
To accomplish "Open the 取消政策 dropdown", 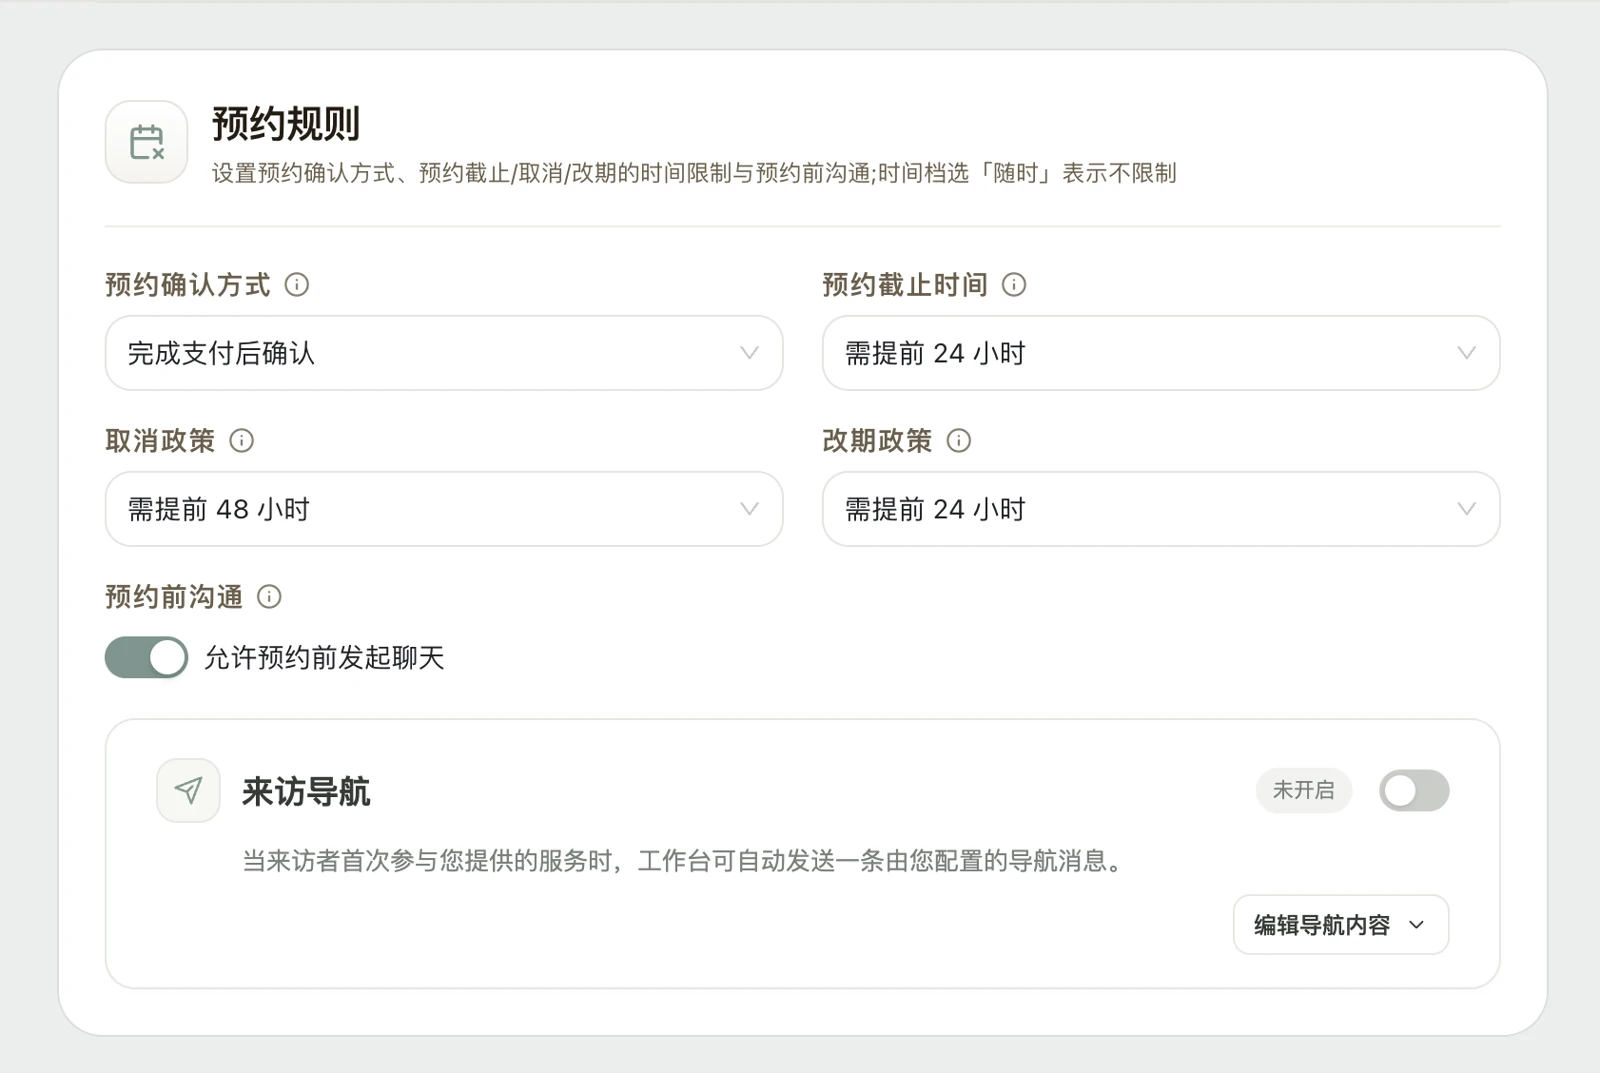I will click(x=444, y=509).
